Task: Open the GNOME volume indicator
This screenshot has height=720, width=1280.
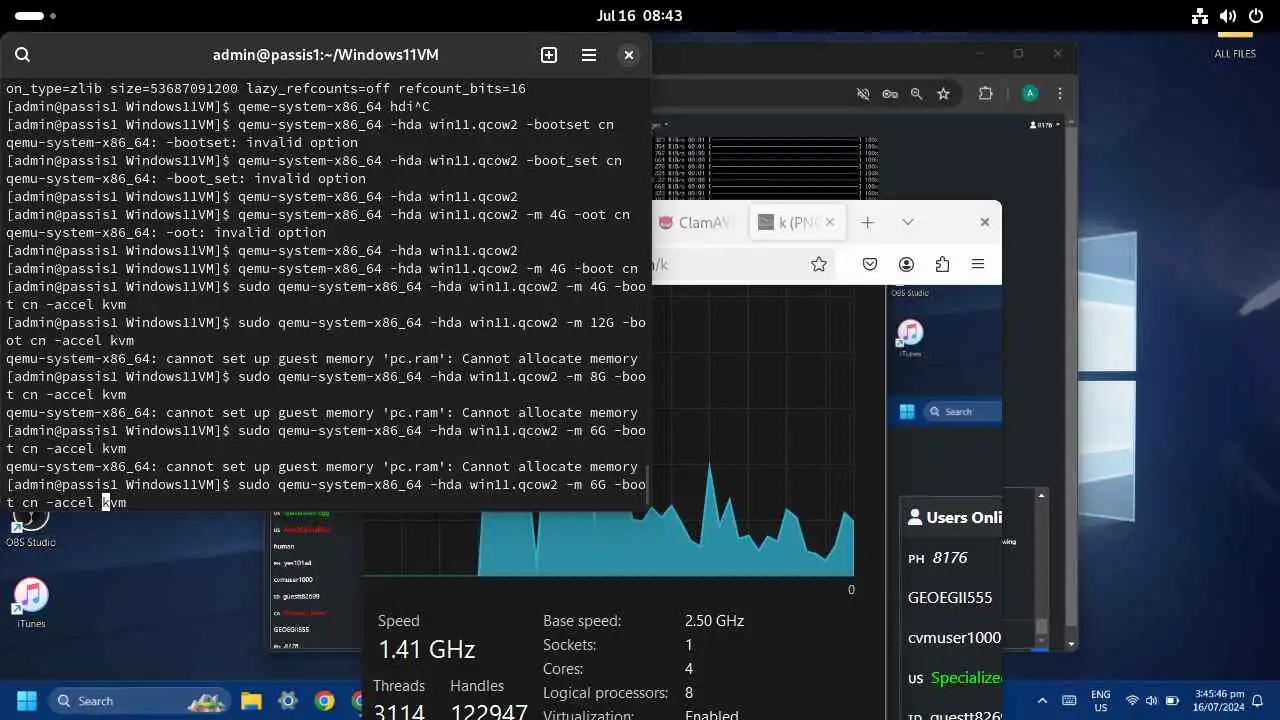Action: coord(1228,16)
